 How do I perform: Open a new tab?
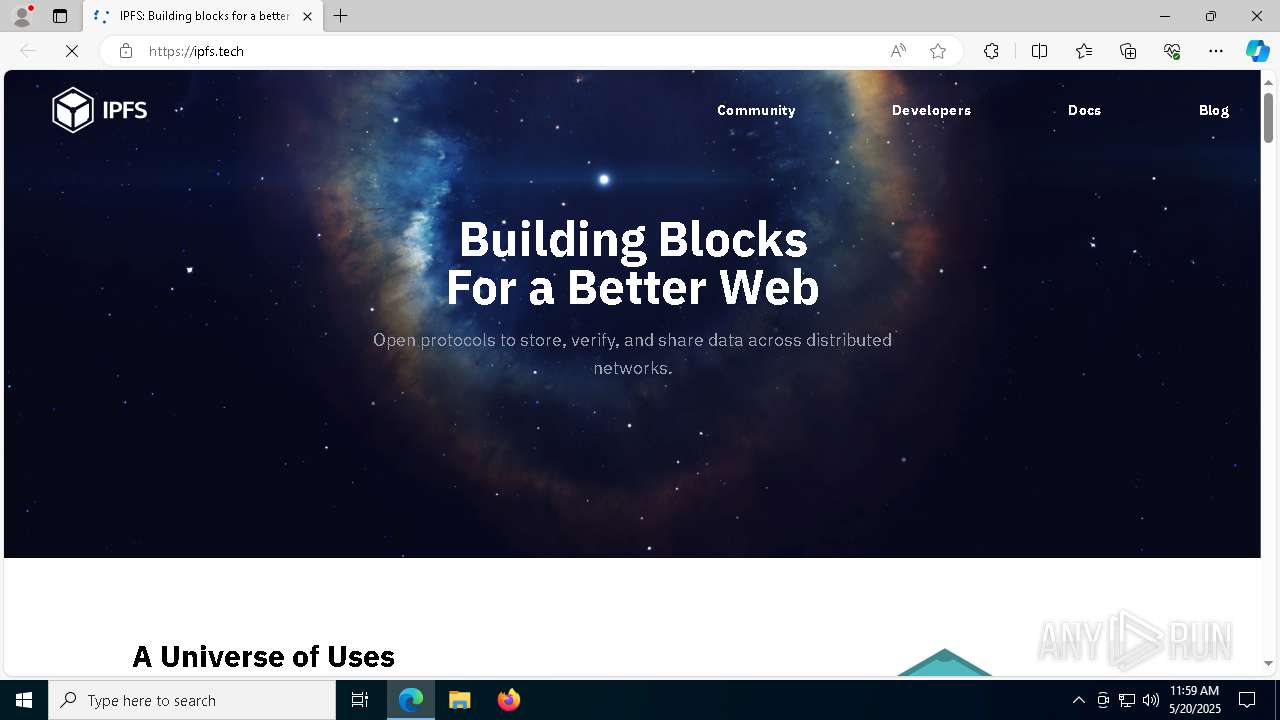point(341,16)
